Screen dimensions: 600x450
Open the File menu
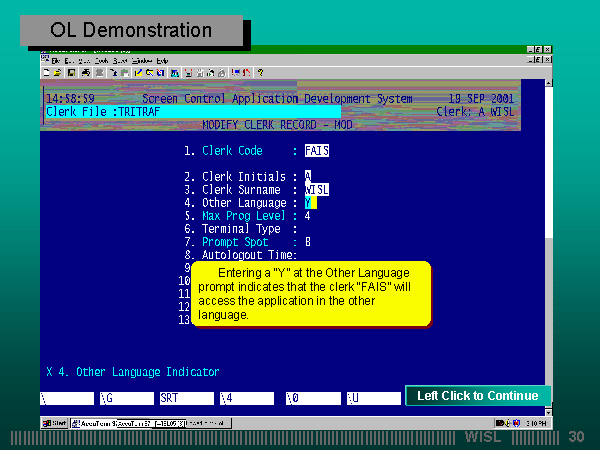[x=56, y=60]
